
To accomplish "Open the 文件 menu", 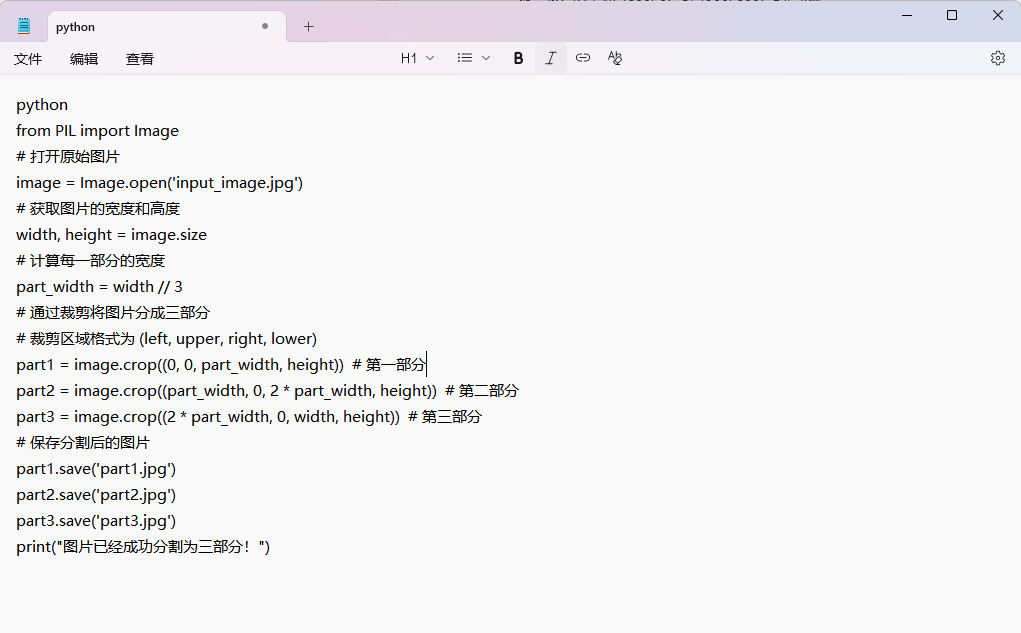I will point(28,59).
